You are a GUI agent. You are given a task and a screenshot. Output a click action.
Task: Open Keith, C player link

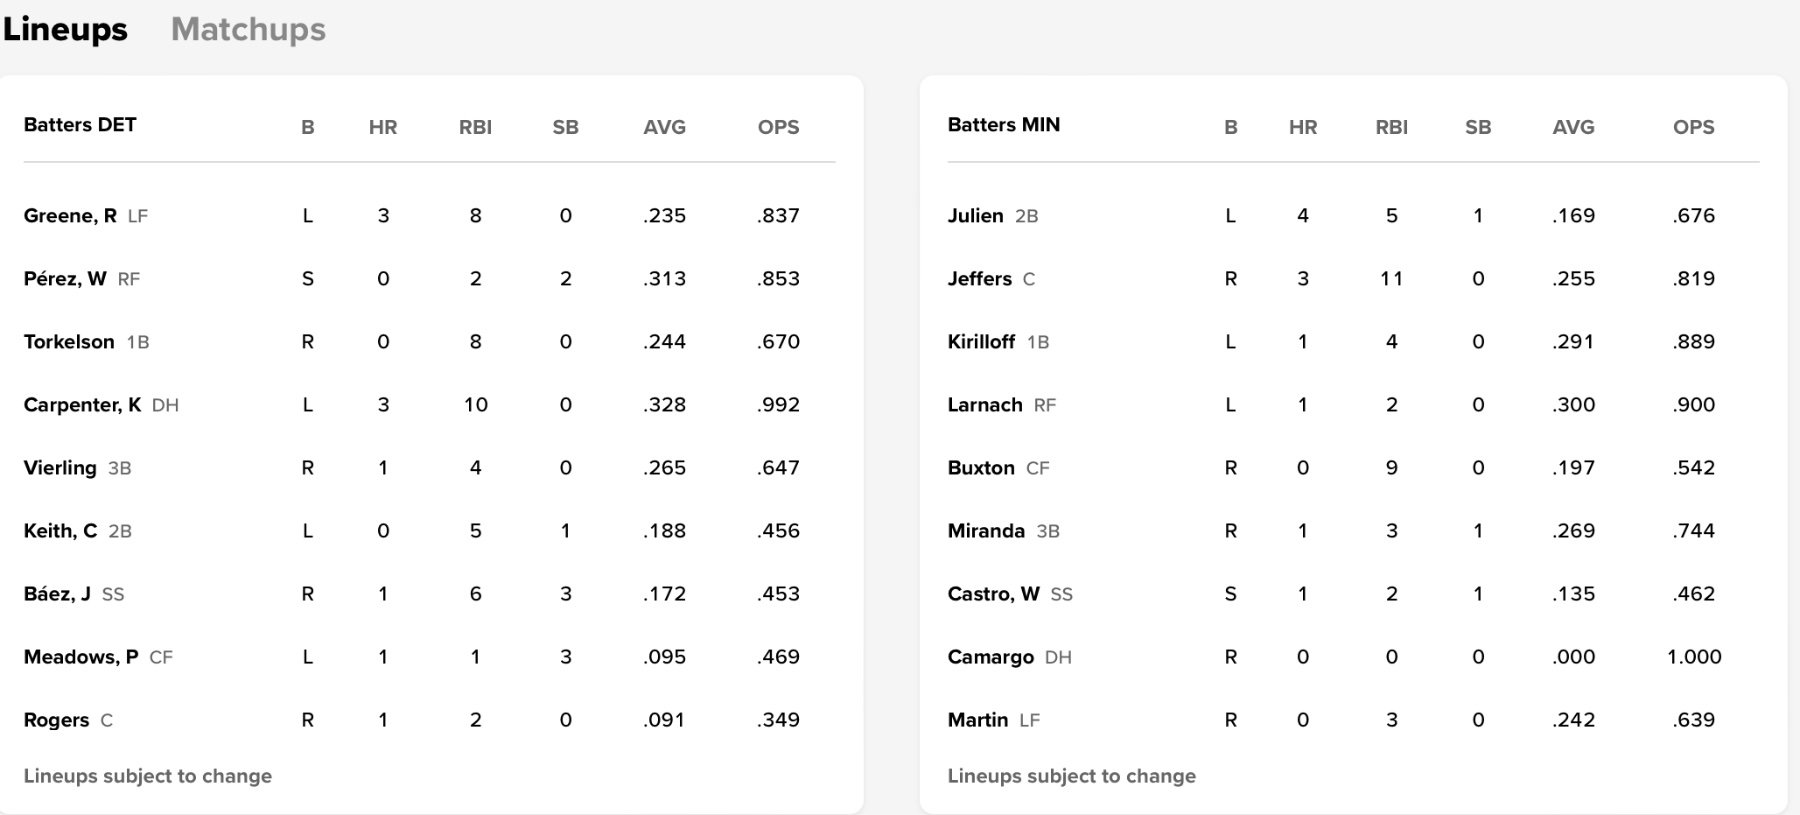[60, 531]
